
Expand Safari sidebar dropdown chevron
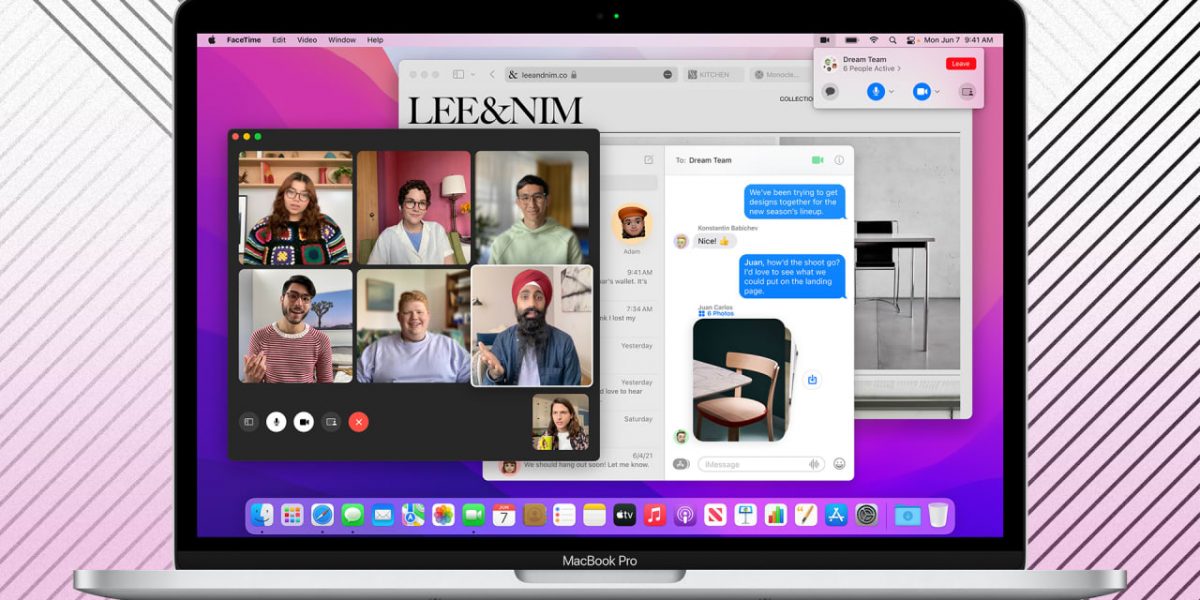coord(471,75)
